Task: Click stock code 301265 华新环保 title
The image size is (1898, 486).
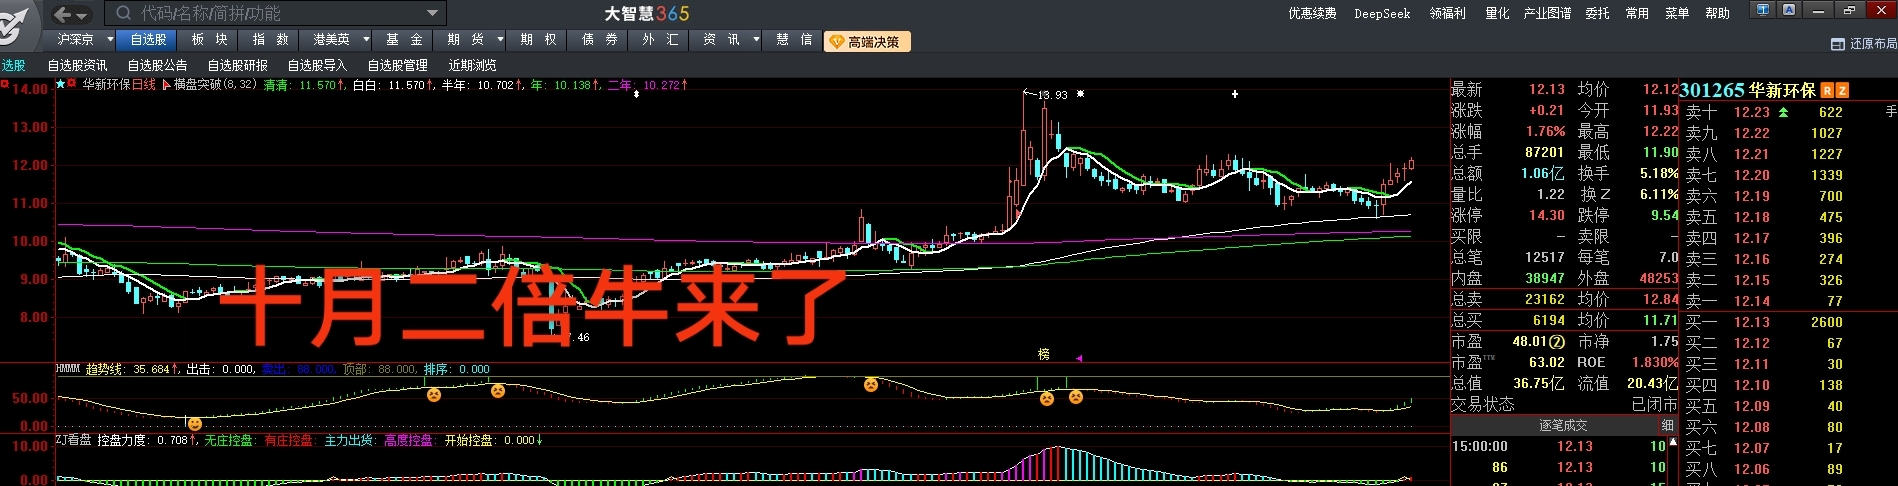Action: pyautogui.click(x=1747, y=91)
